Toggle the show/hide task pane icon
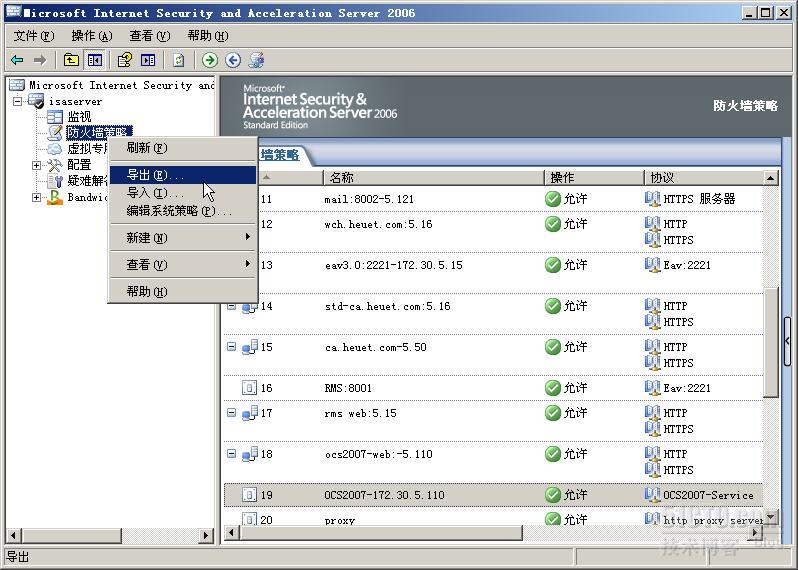 [x=148, y=60]
